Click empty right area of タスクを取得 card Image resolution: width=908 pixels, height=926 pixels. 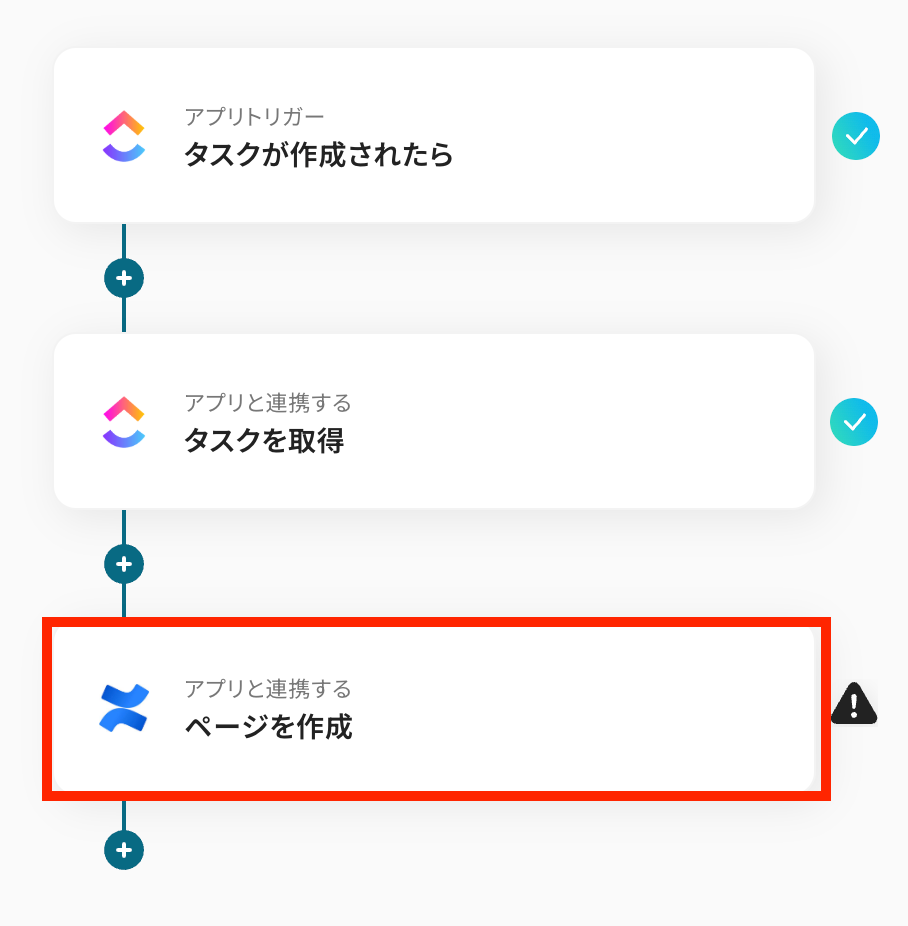650,422
